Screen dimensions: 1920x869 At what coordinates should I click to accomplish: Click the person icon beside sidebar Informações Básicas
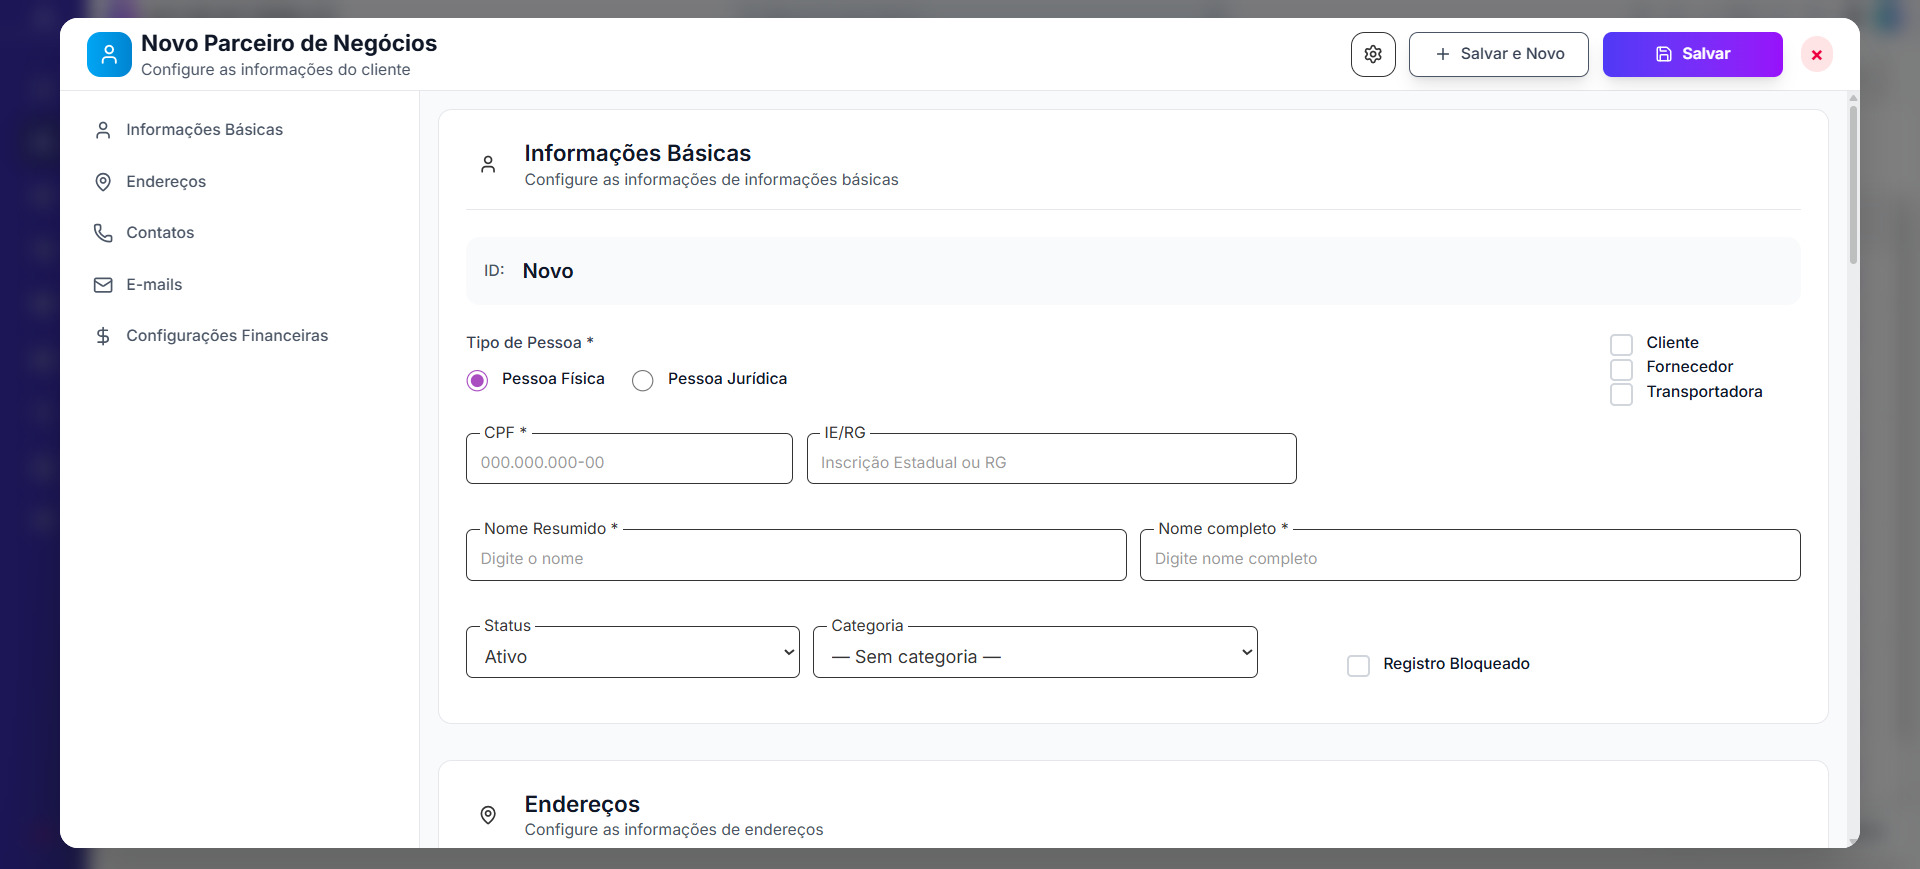(103, 130)
